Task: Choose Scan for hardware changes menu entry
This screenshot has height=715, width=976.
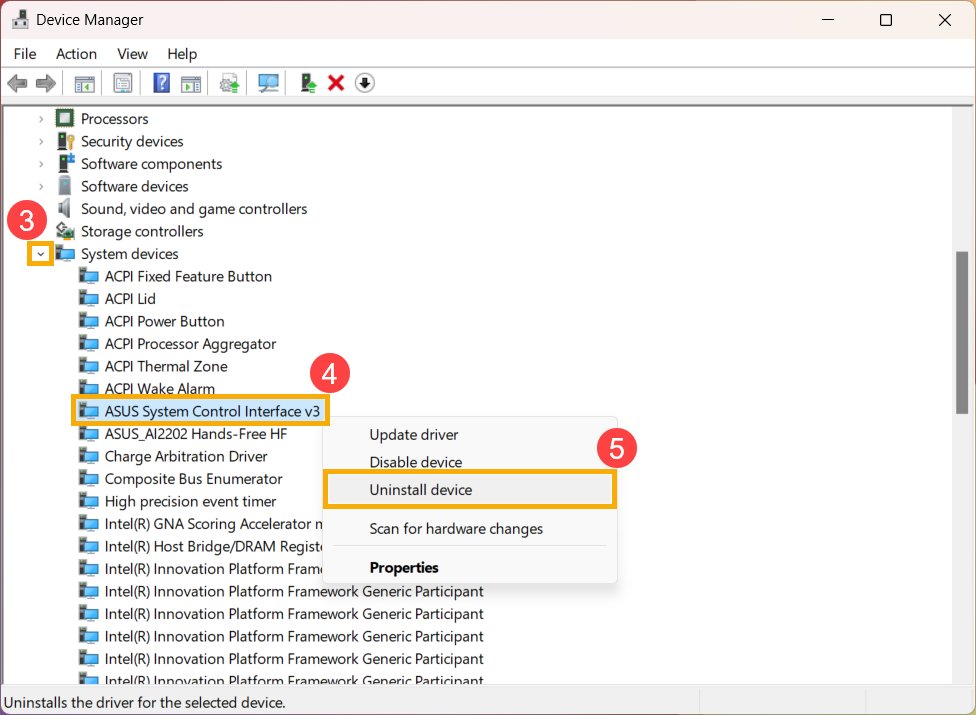Action: coord(470,528)
